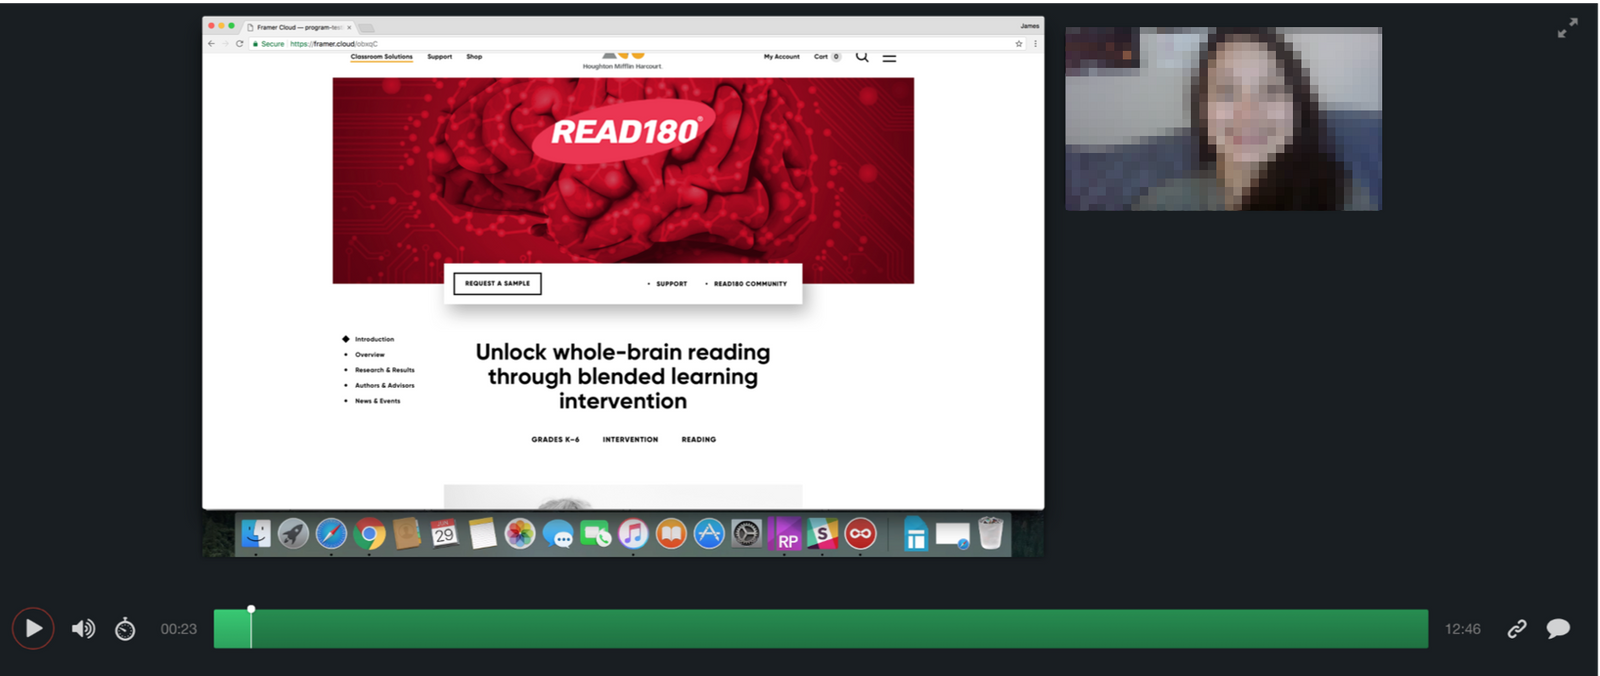Open the App Store in dock
Viewport: 1600px width, 676px height.
click(709, 534)
